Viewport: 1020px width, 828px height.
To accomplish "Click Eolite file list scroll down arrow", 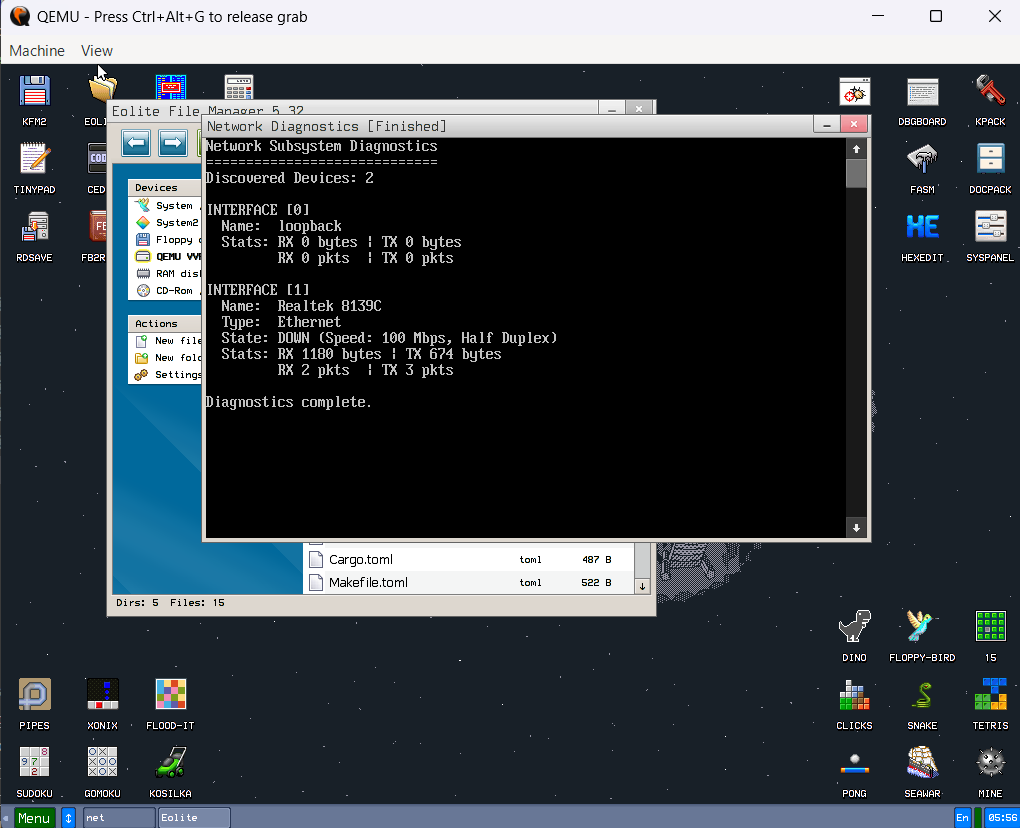I will 642,586.
